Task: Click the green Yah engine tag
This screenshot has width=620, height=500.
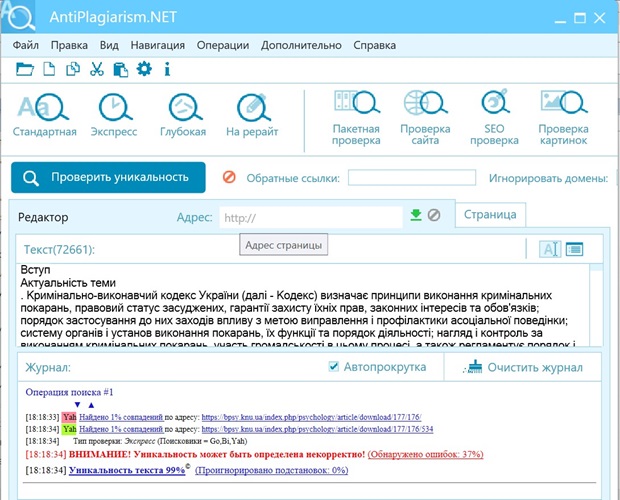Action: coord(69,429)
